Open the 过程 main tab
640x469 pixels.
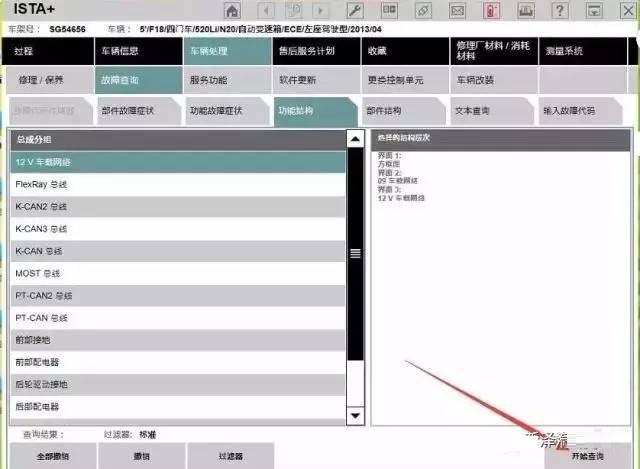pyautogui.click(x=48, y=51)
